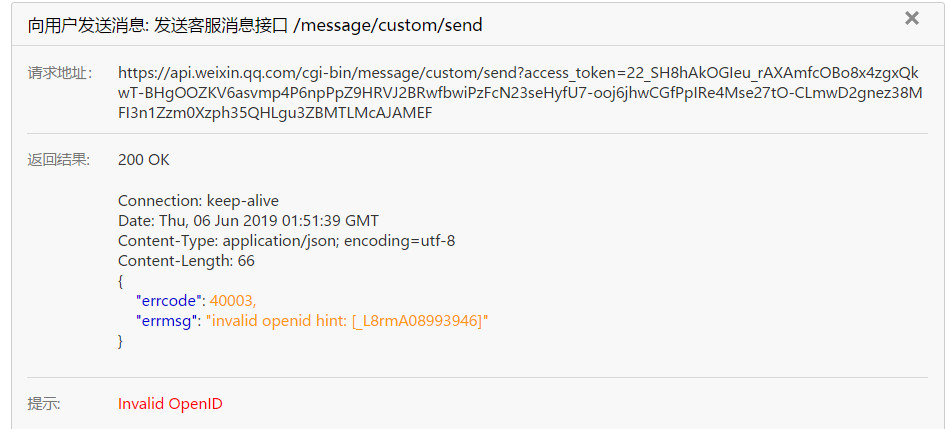Click the red Invalid OpenID hint text
The height and width of the screenshot is (429, 945).
point(170,404)
